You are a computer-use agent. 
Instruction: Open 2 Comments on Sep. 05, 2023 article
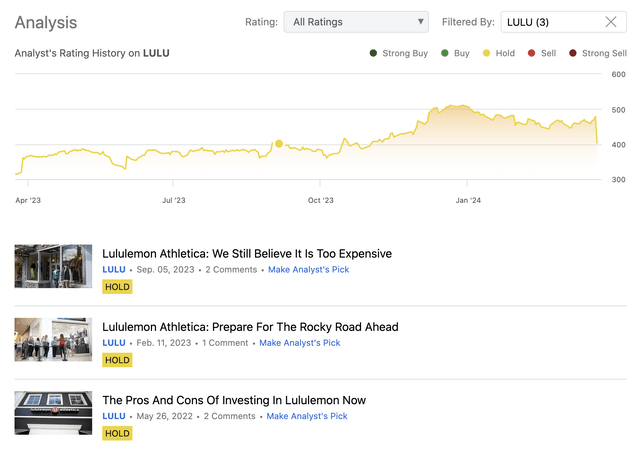(231, 270)
